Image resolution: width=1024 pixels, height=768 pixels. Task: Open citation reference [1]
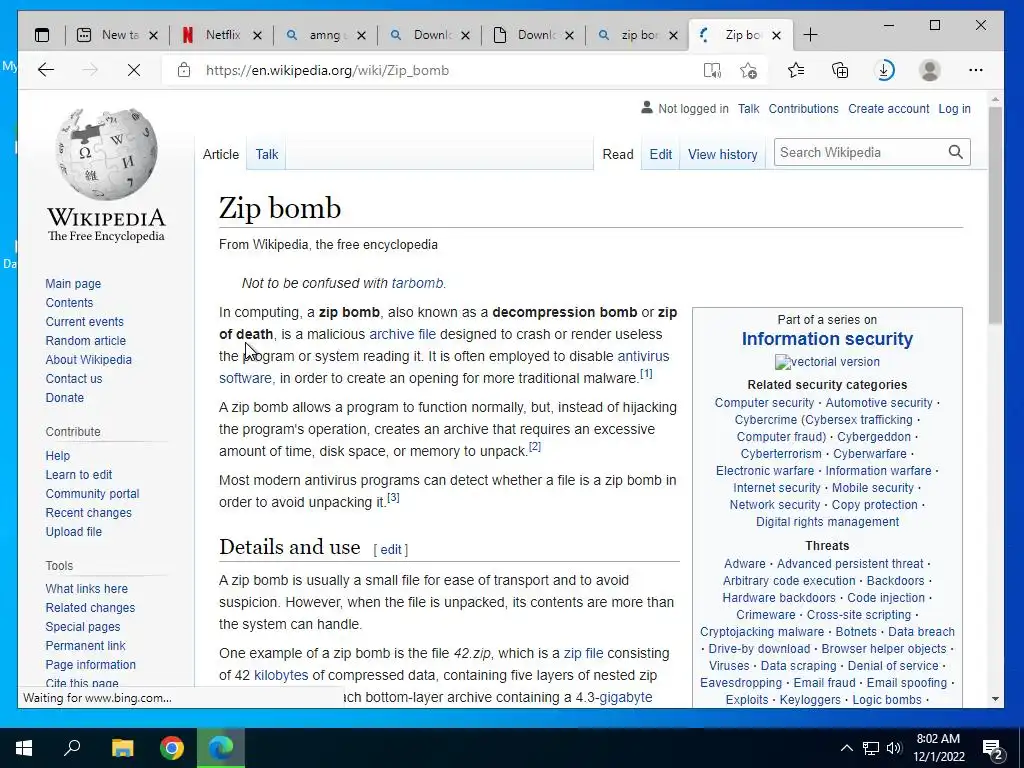646,374
